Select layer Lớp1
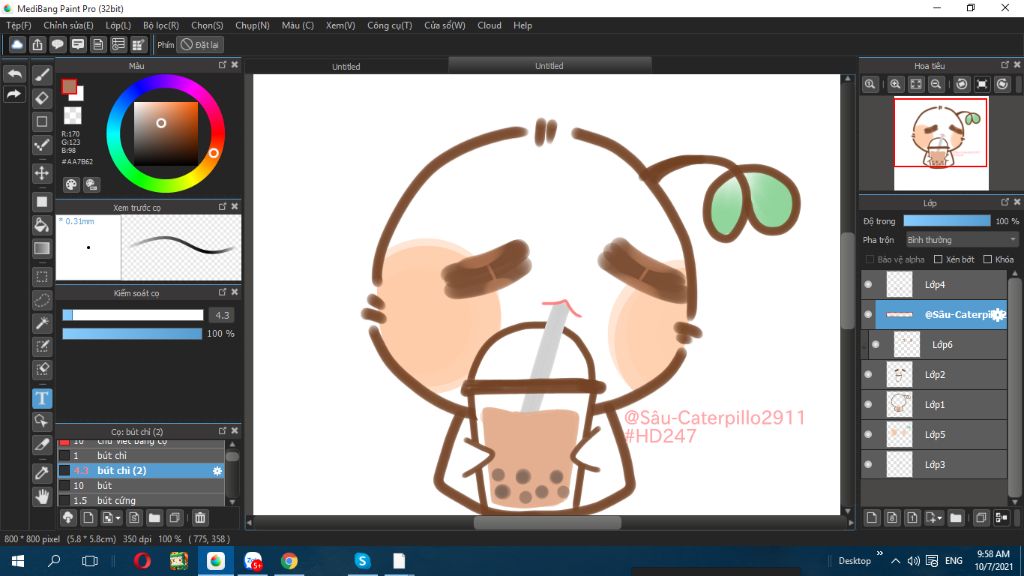This screenshot has height=576, width=1024. pyautogui.click(x=934, y=404)
